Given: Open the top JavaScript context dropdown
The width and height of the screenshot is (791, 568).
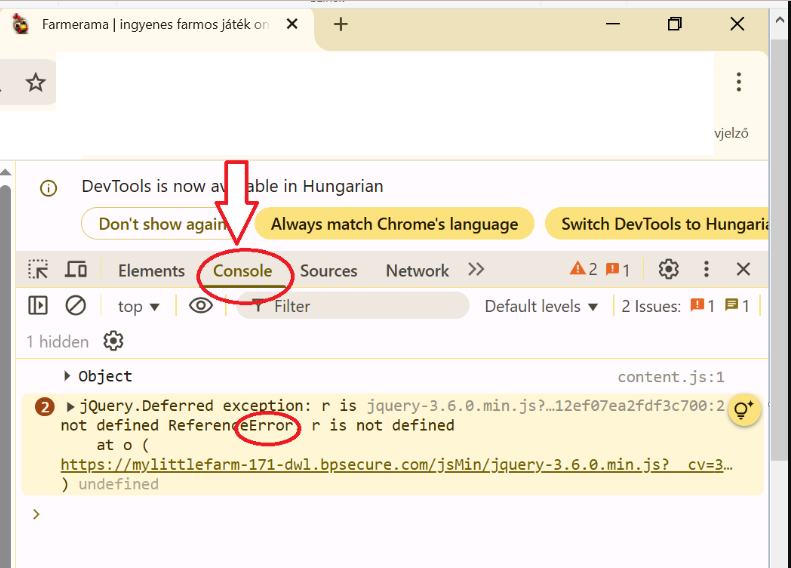Looking at the screenshot, I should pyautogui.click(x=139, y=307).
